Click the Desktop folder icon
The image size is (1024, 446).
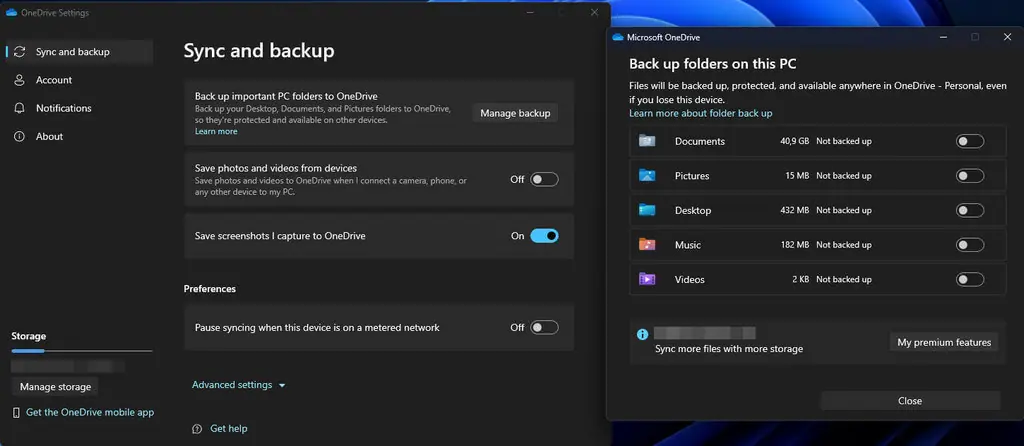[x=647, y=210]
